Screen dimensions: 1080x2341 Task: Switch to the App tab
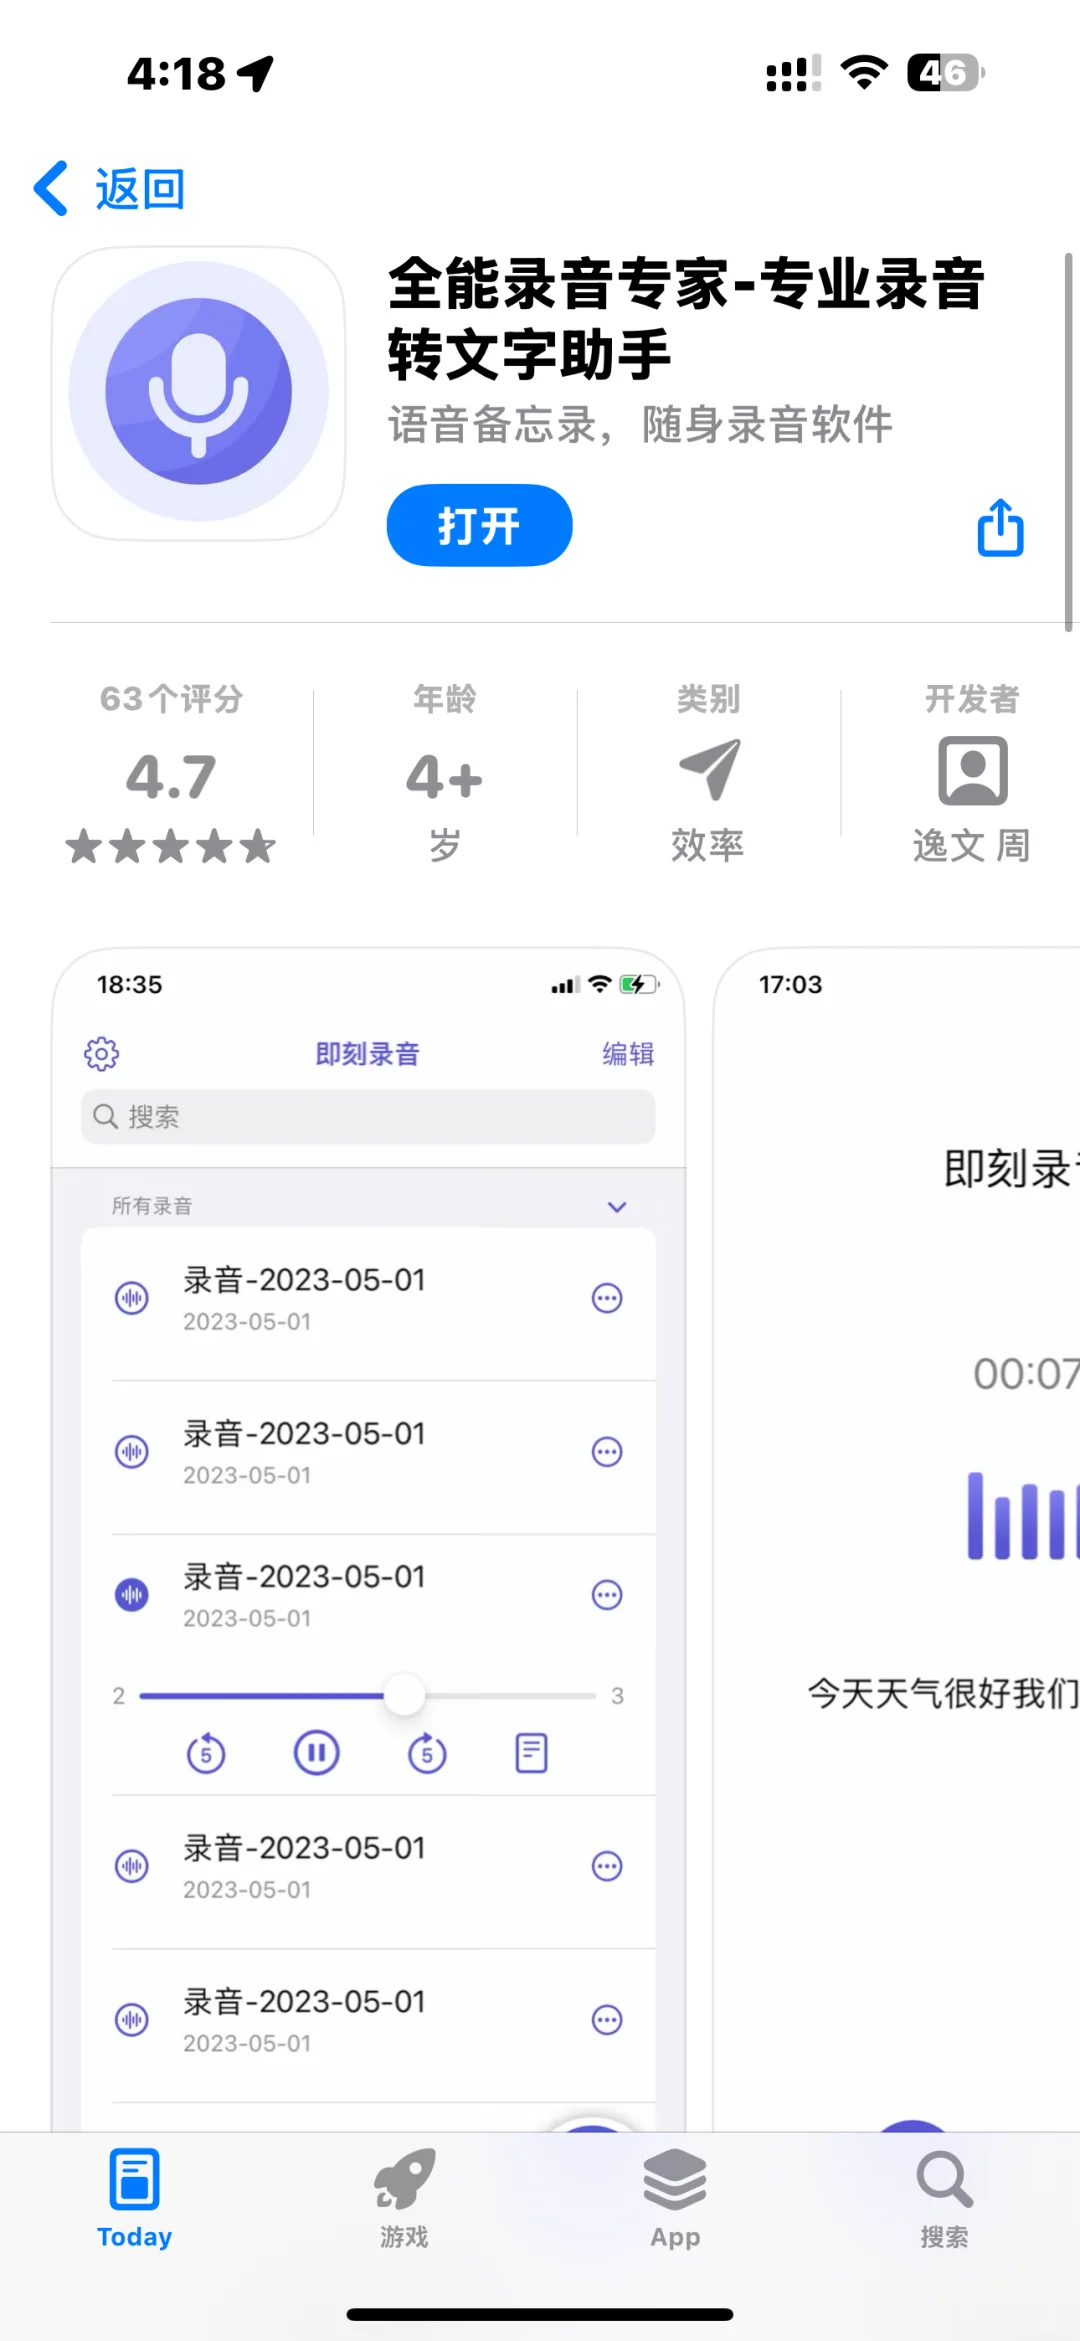[675, 2198]
